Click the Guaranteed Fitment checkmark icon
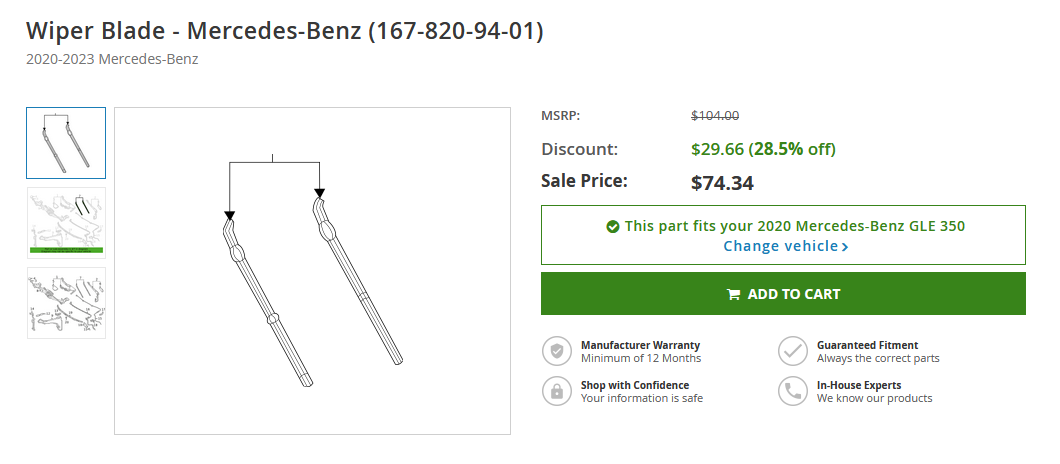 coord(793,351)
